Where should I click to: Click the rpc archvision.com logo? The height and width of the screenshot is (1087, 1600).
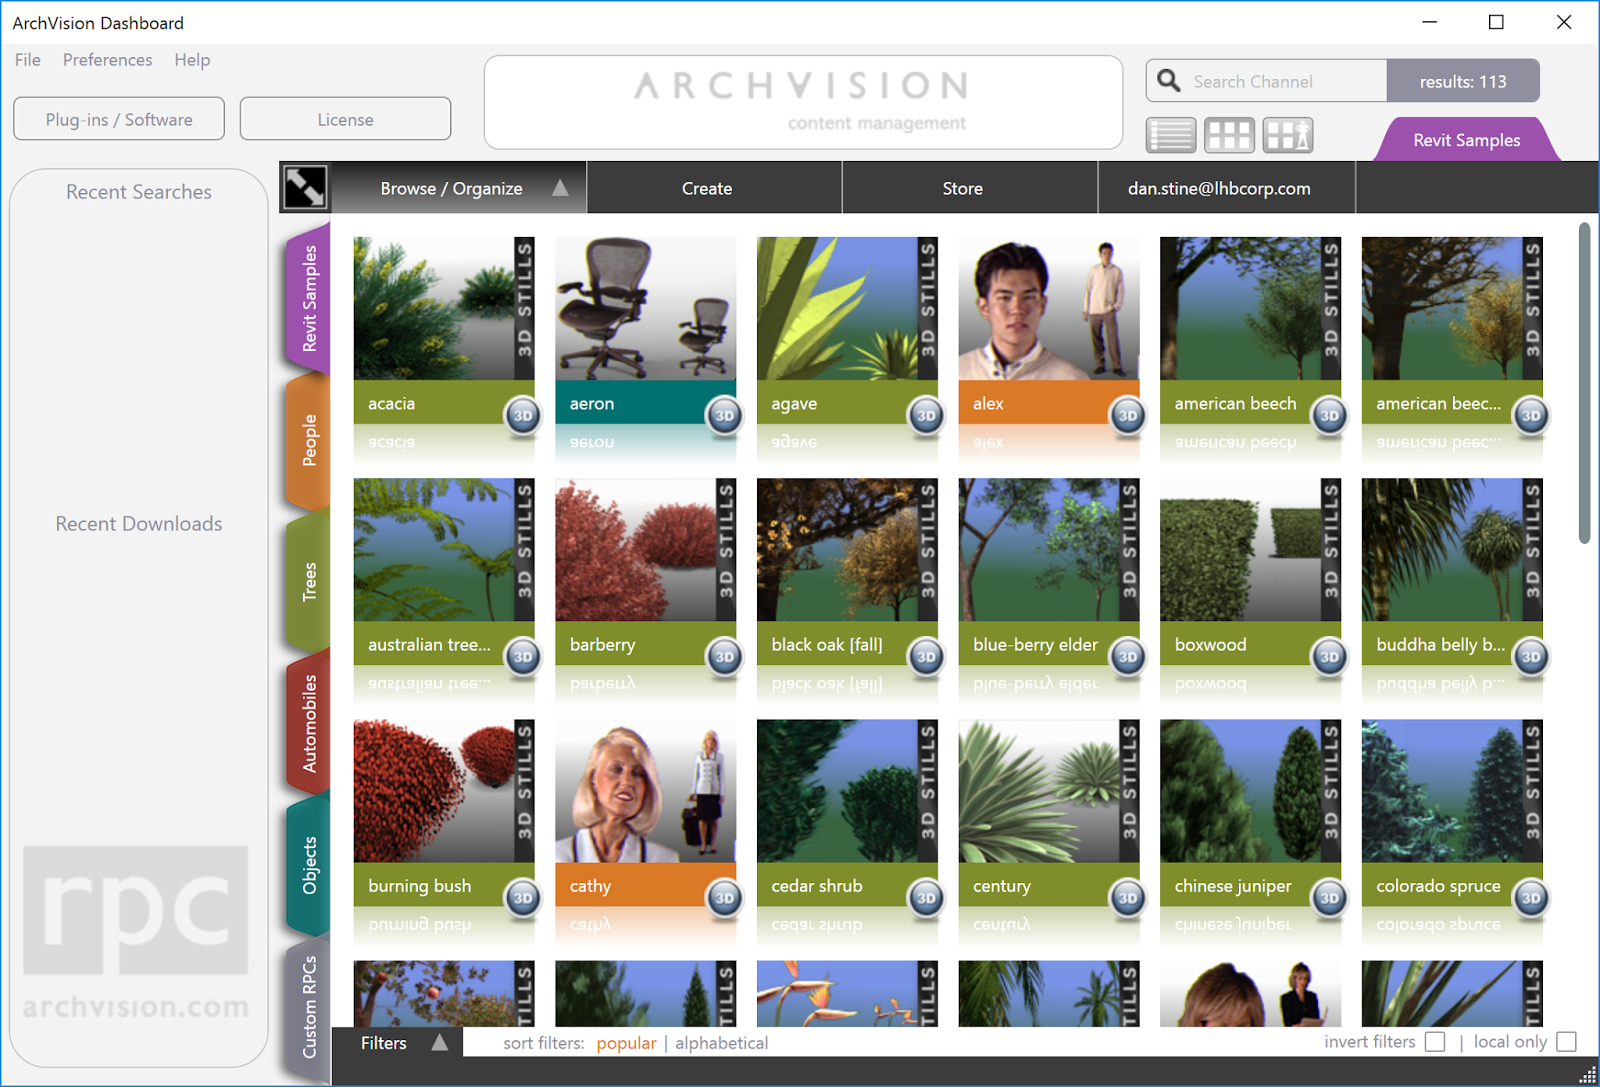tap(135, 930)
